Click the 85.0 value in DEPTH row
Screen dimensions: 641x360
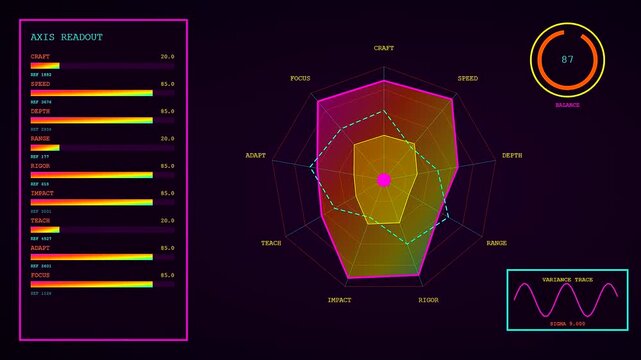click(167, 111)
